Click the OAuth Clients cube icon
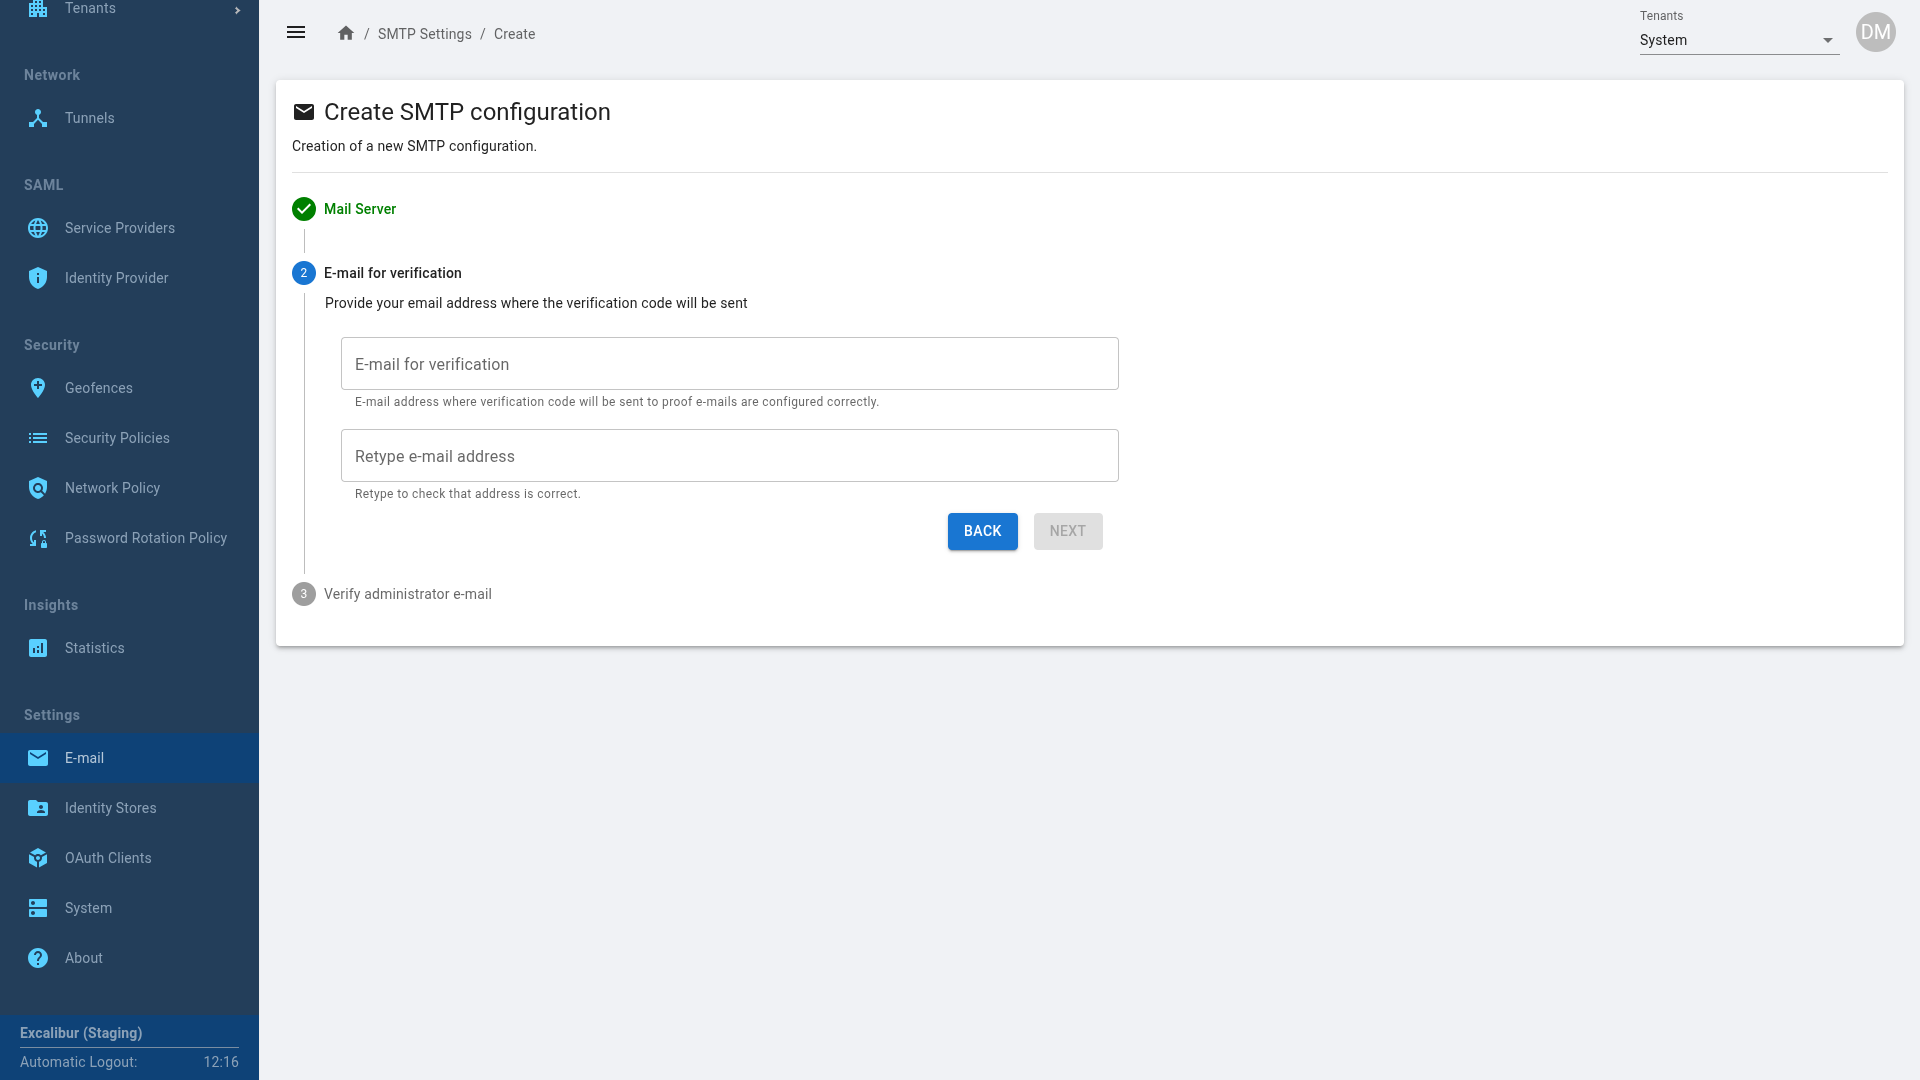Viewport: 1920px width, 1080px height. (x=38, y=858)
